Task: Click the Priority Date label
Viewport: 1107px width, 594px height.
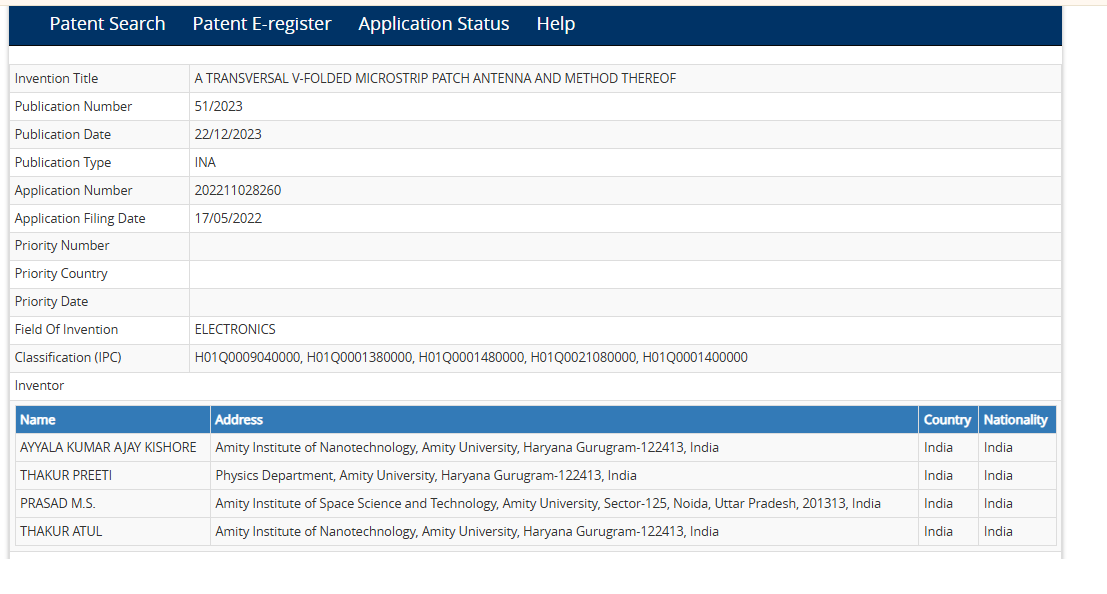Action: click(52, 302)
